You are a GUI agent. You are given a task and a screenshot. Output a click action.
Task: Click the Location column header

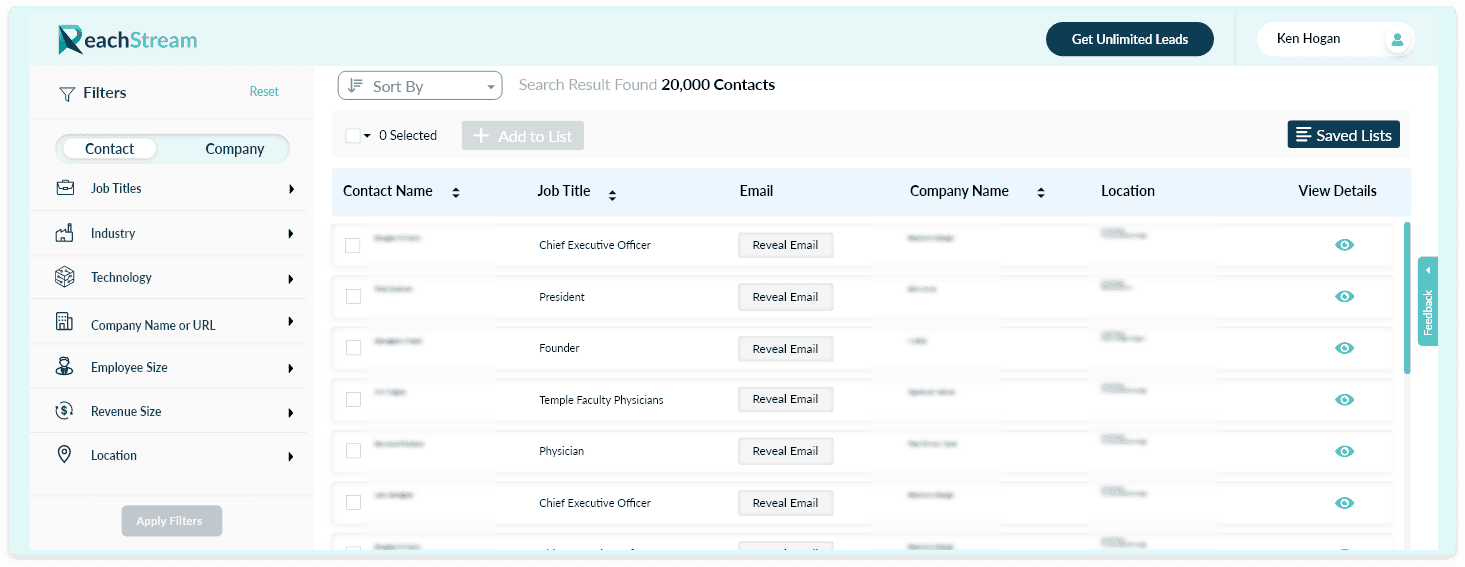[x=1128, y=191]
